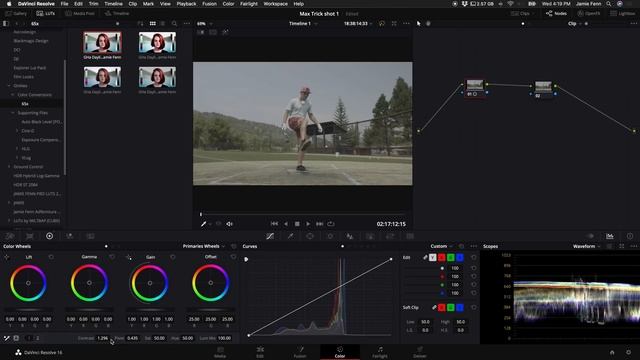Open the Workspace menu
This screenshot has width=640, height=360.
(x=275, y=4)
